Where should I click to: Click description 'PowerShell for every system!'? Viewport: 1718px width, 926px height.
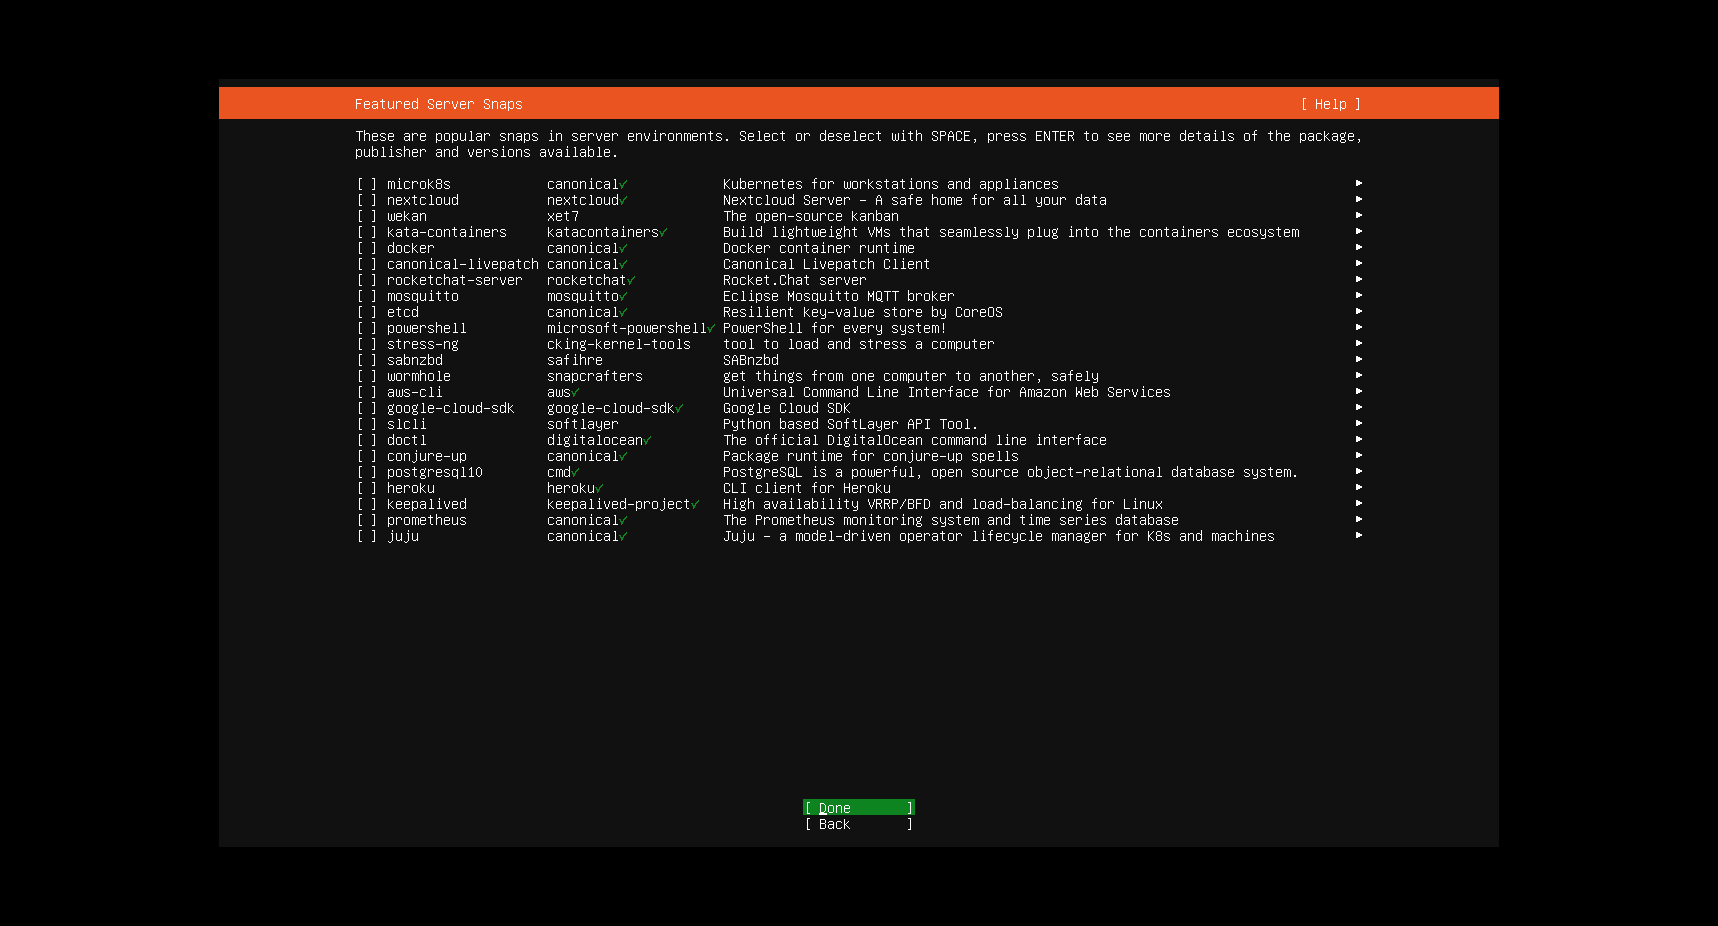(835, 328)
